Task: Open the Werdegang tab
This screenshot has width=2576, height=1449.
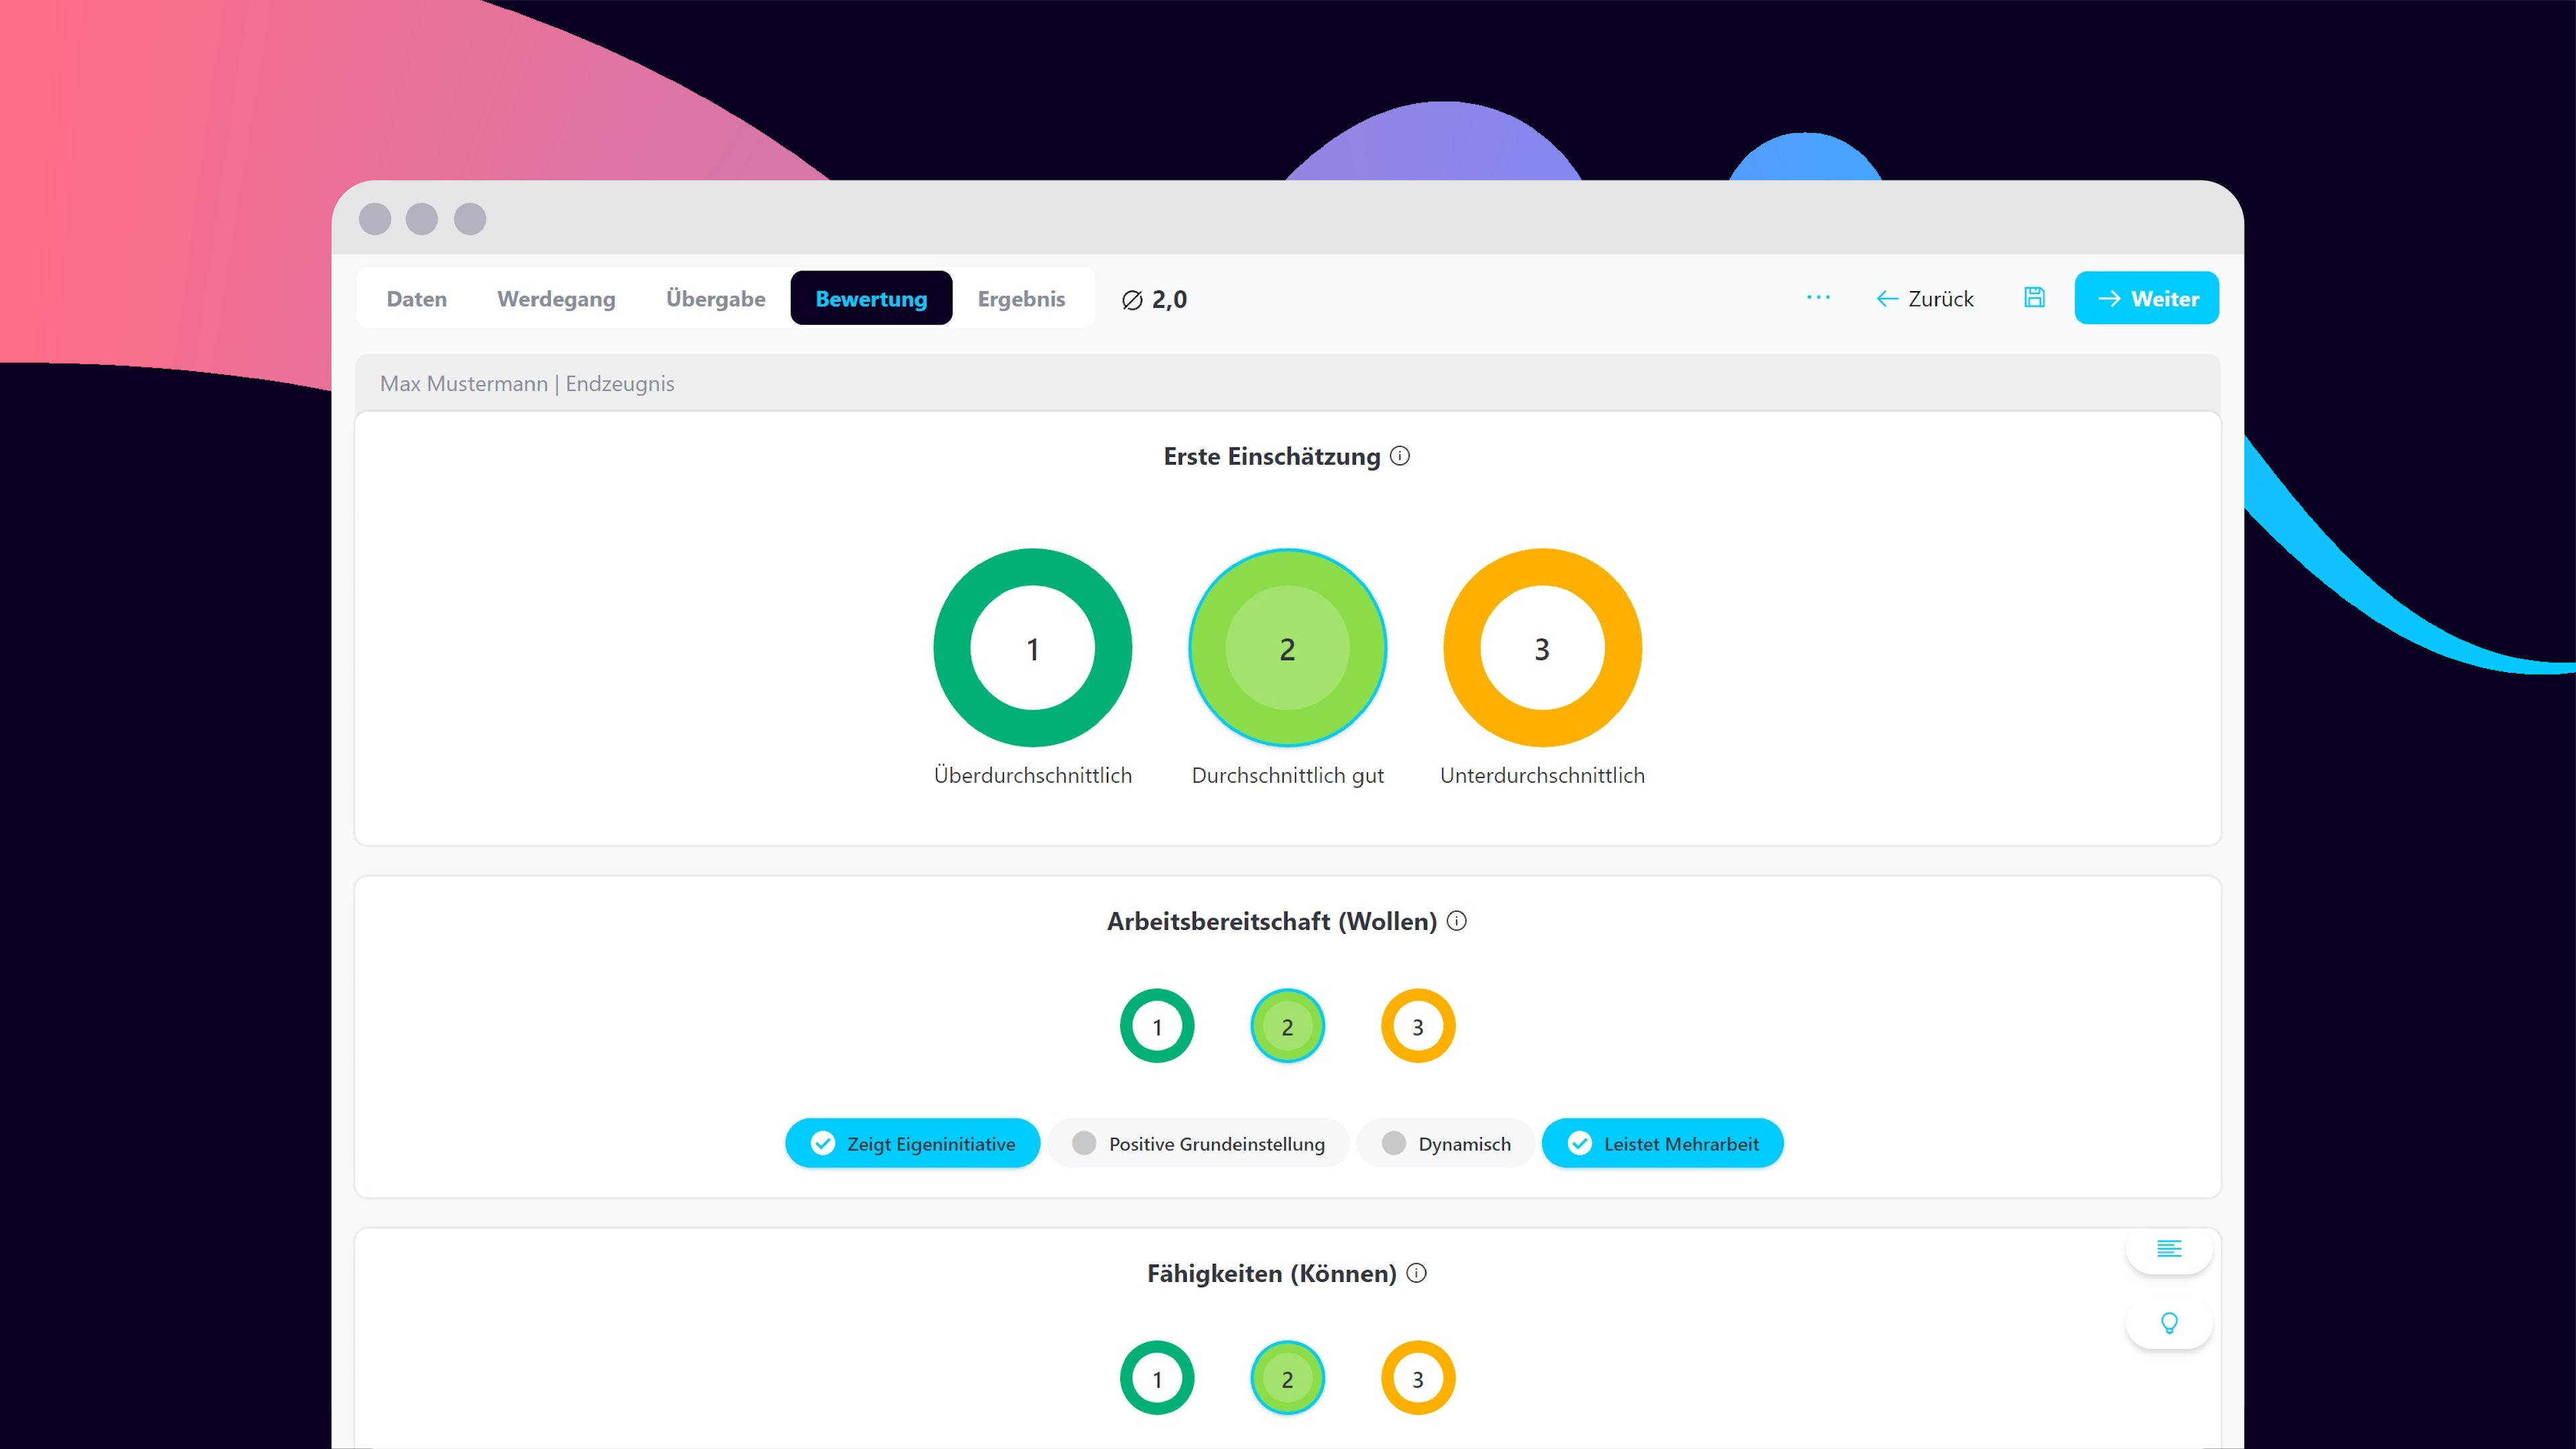Action: (556, 299)
